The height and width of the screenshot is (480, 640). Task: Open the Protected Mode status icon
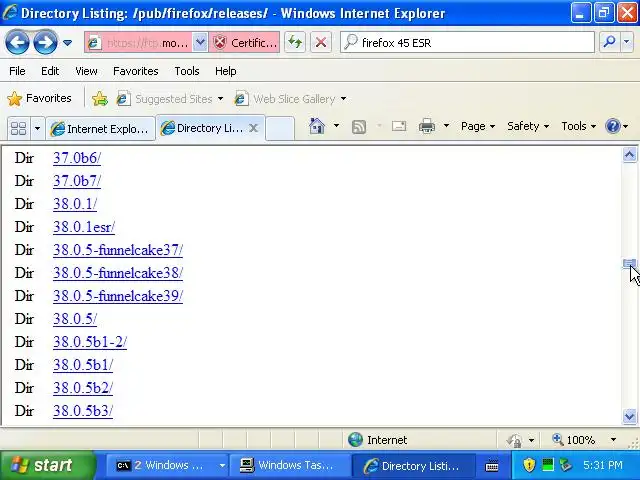[x=513, y=440]
